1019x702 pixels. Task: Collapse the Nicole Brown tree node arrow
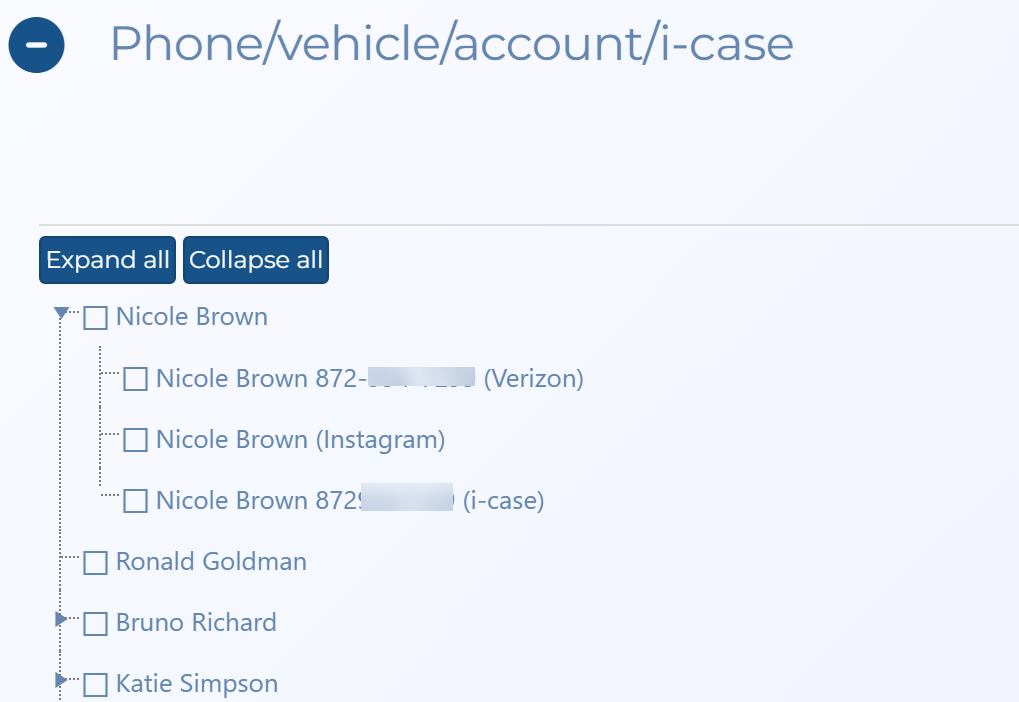61,314
